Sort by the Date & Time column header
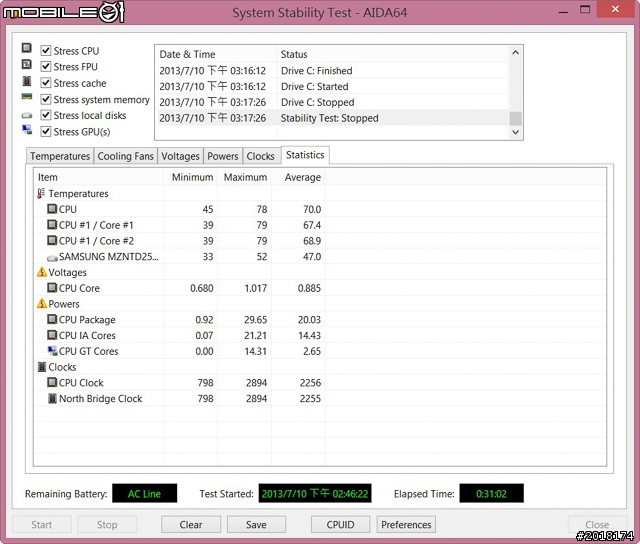640x544 pixels. tap(216, 54)
